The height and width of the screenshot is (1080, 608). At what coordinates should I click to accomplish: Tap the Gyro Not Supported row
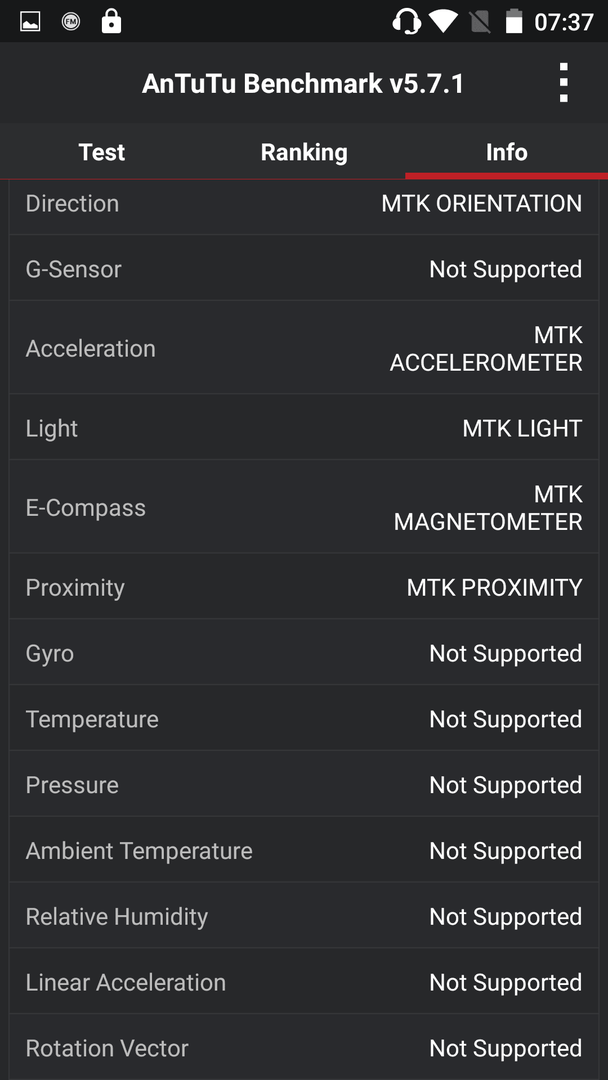coord(304,652)
